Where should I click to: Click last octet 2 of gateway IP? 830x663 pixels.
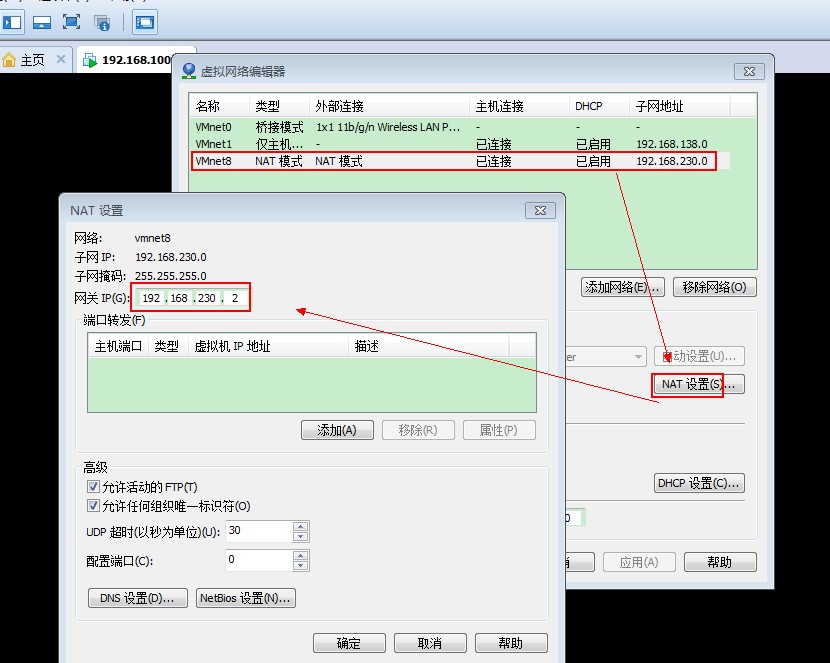pos(234,298)
